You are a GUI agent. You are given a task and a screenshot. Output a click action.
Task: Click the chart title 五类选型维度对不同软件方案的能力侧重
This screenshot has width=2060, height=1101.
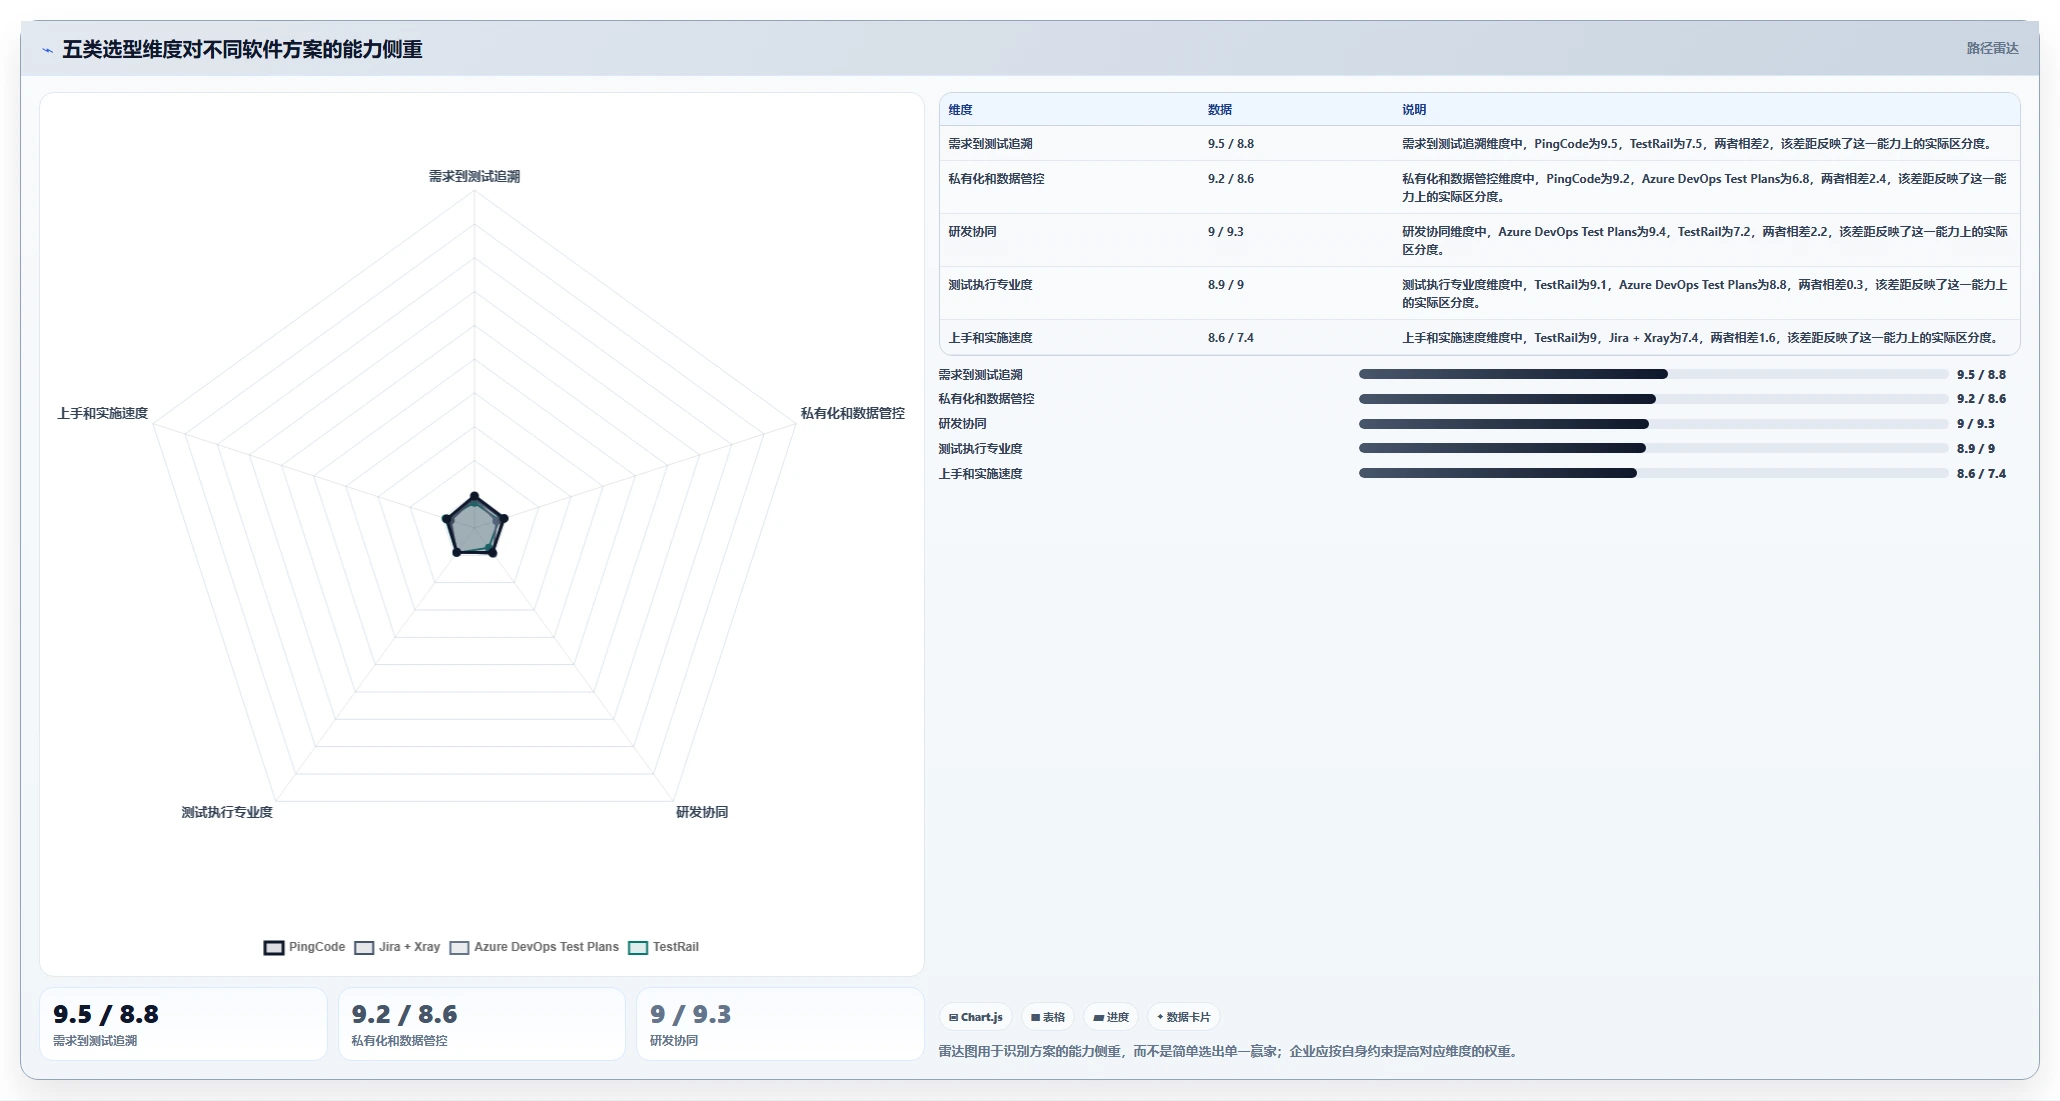point(242,49)
